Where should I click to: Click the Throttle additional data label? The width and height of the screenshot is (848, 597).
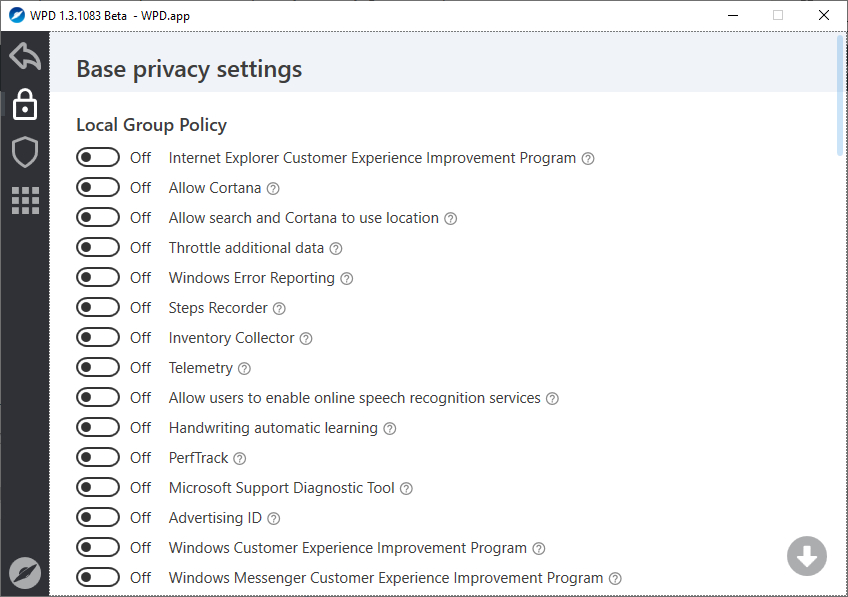pyautogui.click(x=246, y=248)
